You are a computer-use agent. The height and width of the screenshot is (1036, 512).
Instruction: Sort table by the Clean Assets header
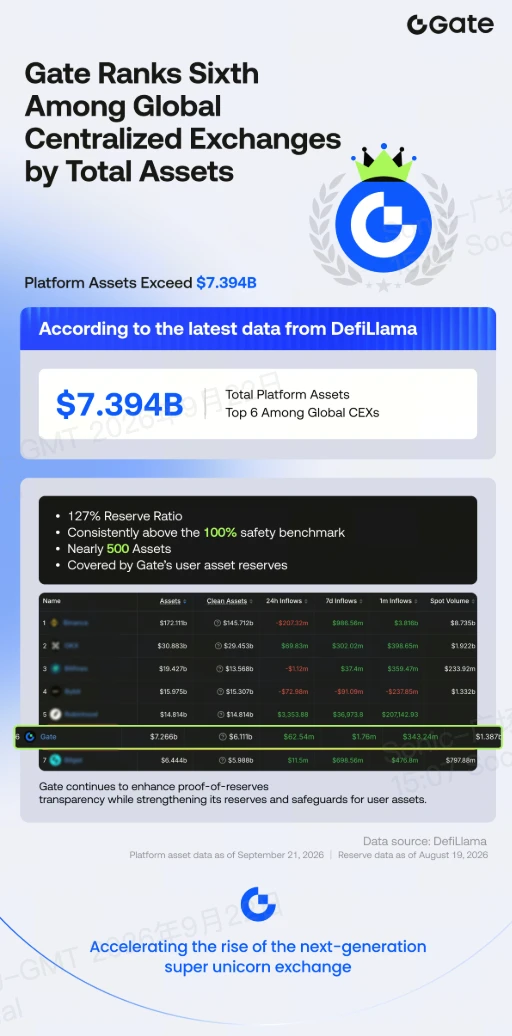(x=227, y=601)
